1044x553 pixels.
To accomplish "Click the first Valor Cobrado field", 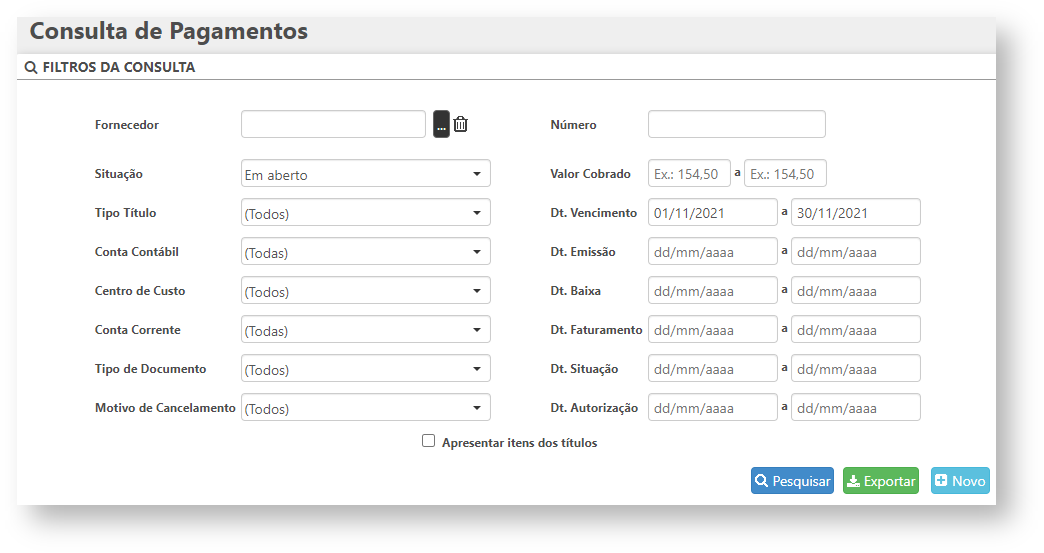I will point(689,174).
